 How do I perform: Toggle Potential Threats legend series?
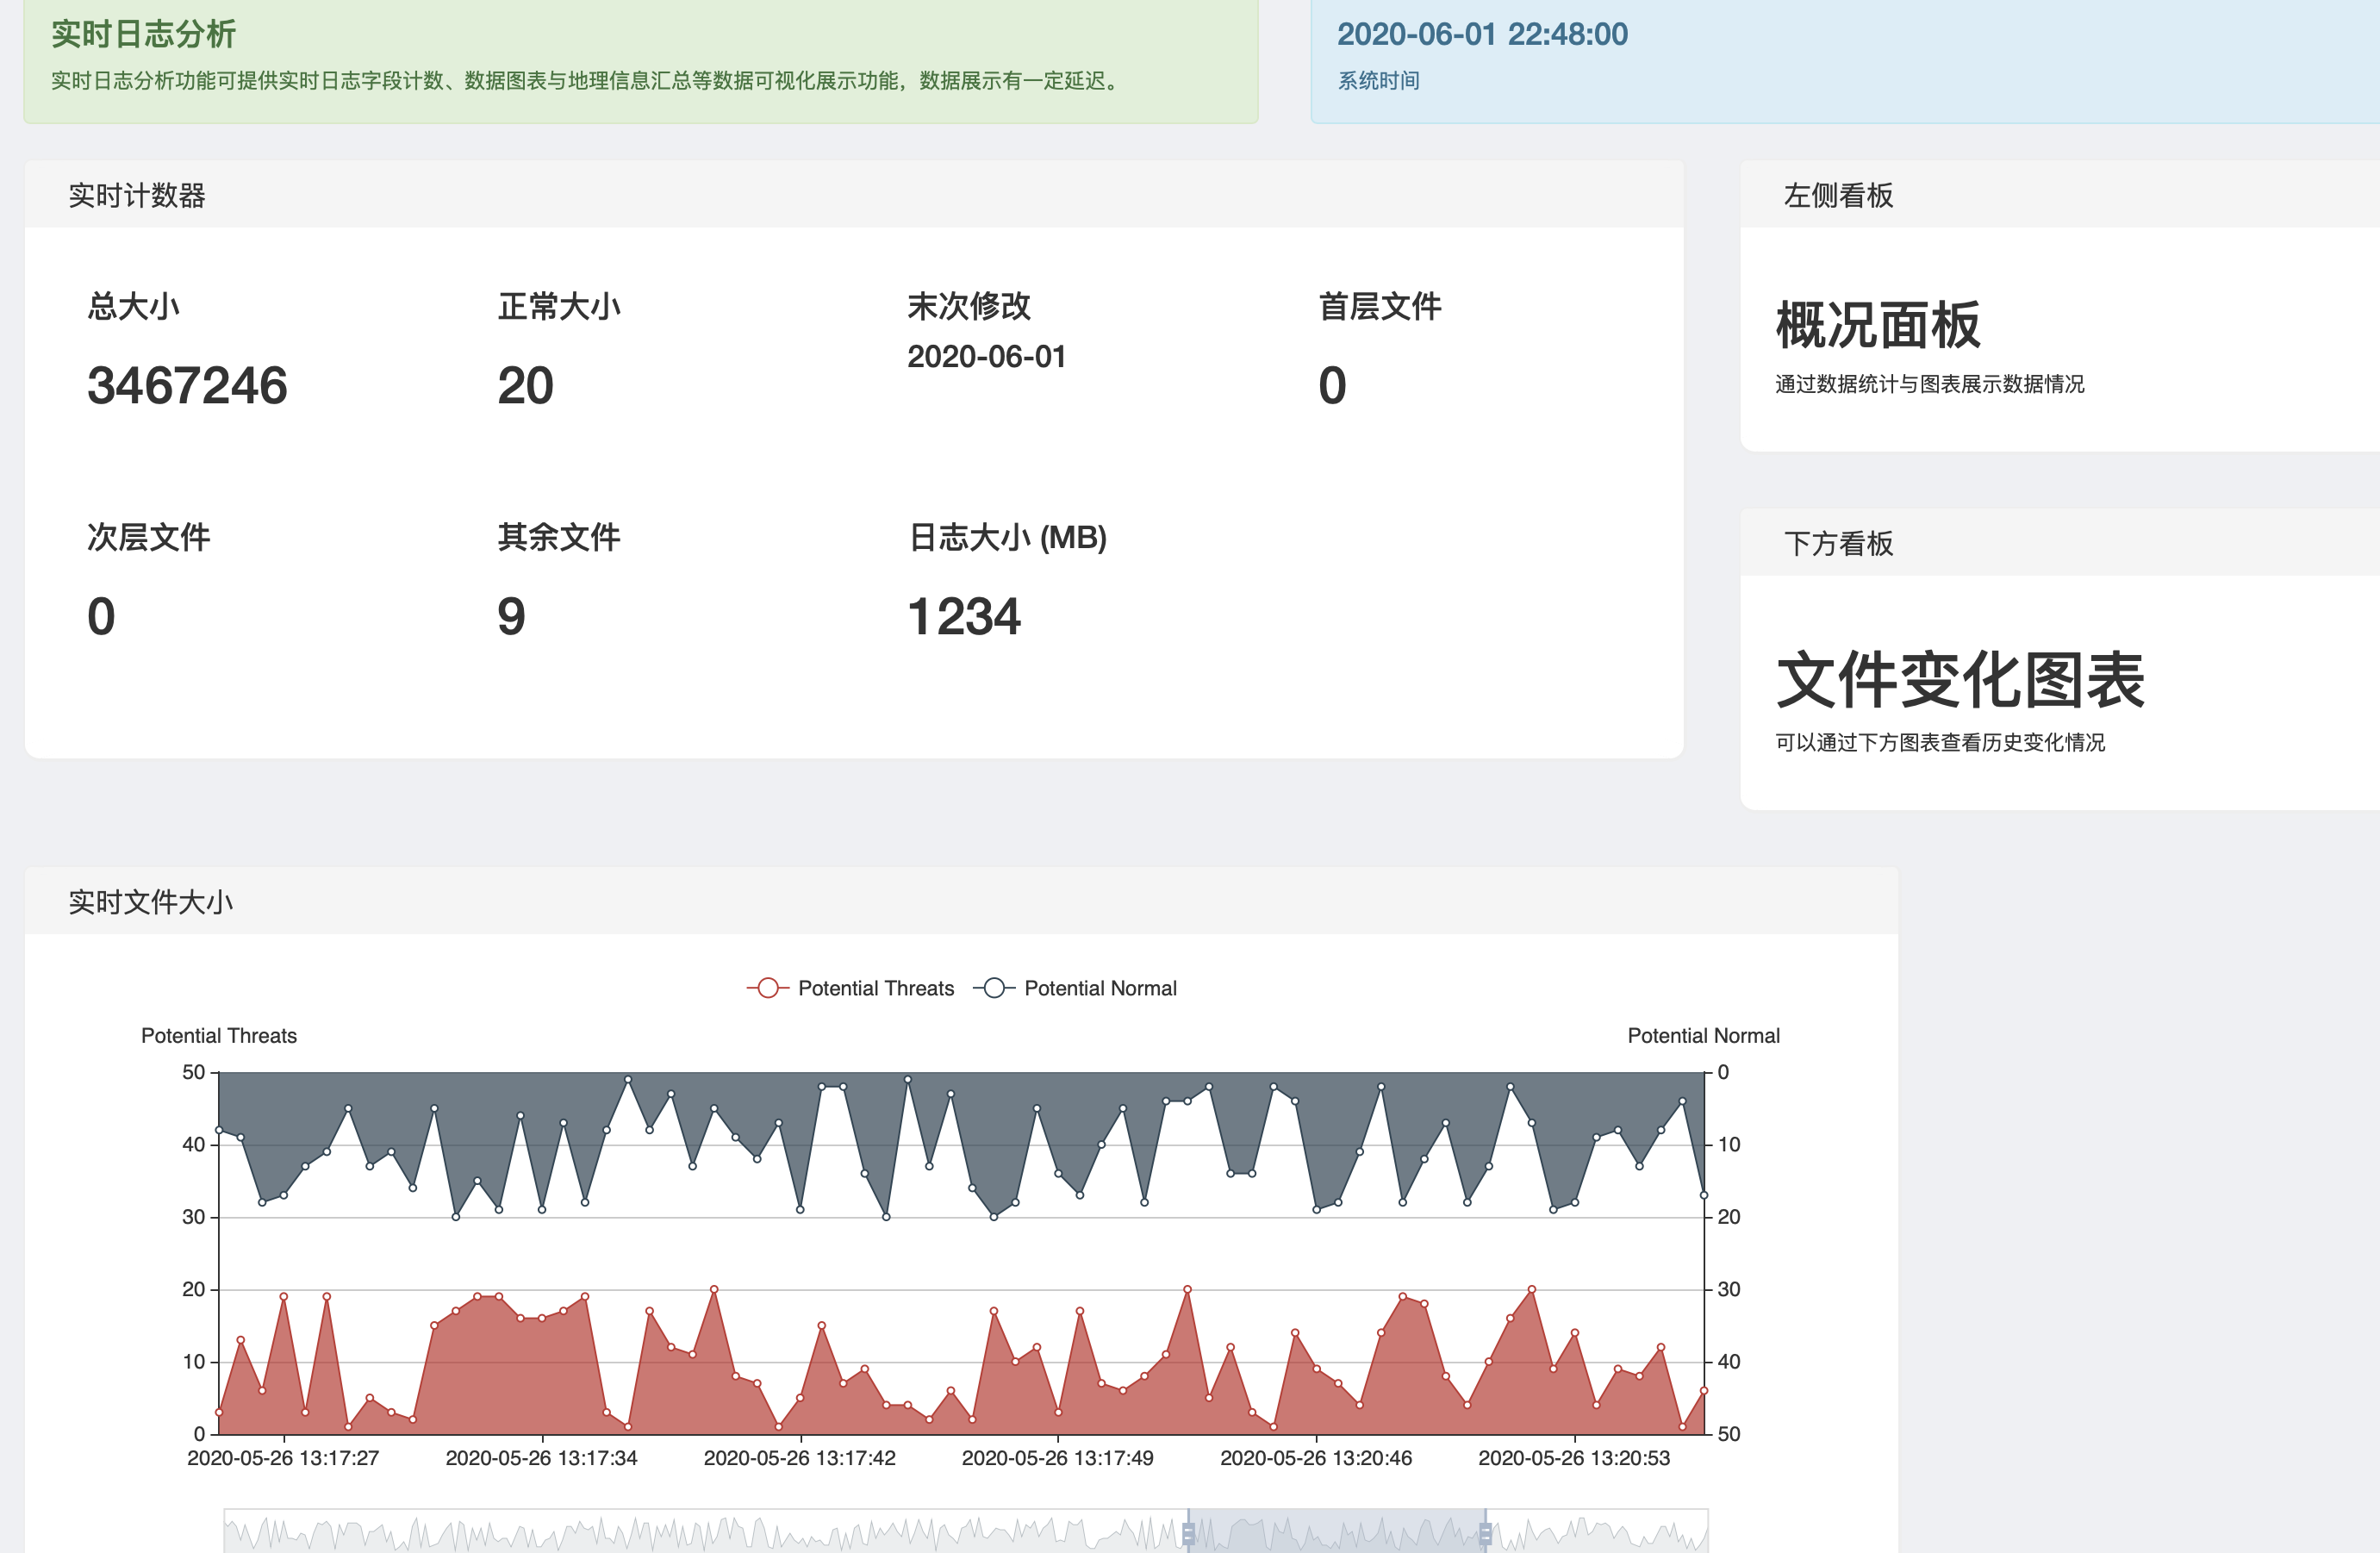click(875, 988)
